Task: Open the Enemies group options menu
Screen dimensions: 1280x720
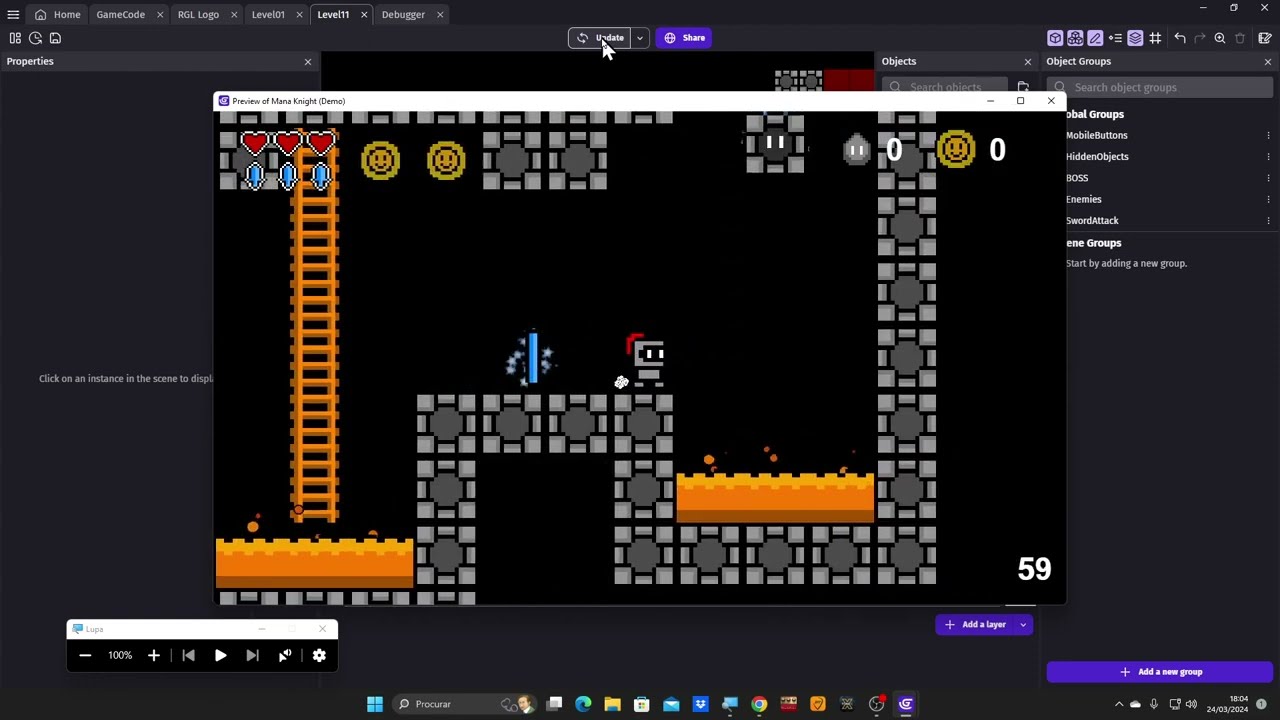Action: click(1268, 199)
